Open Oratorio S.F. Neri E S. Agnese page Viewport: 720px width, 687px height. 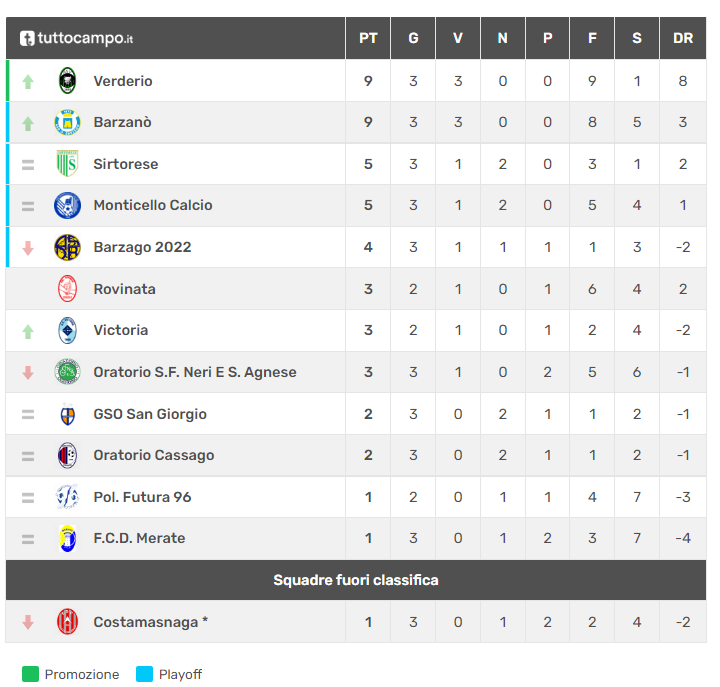point(194,372)
